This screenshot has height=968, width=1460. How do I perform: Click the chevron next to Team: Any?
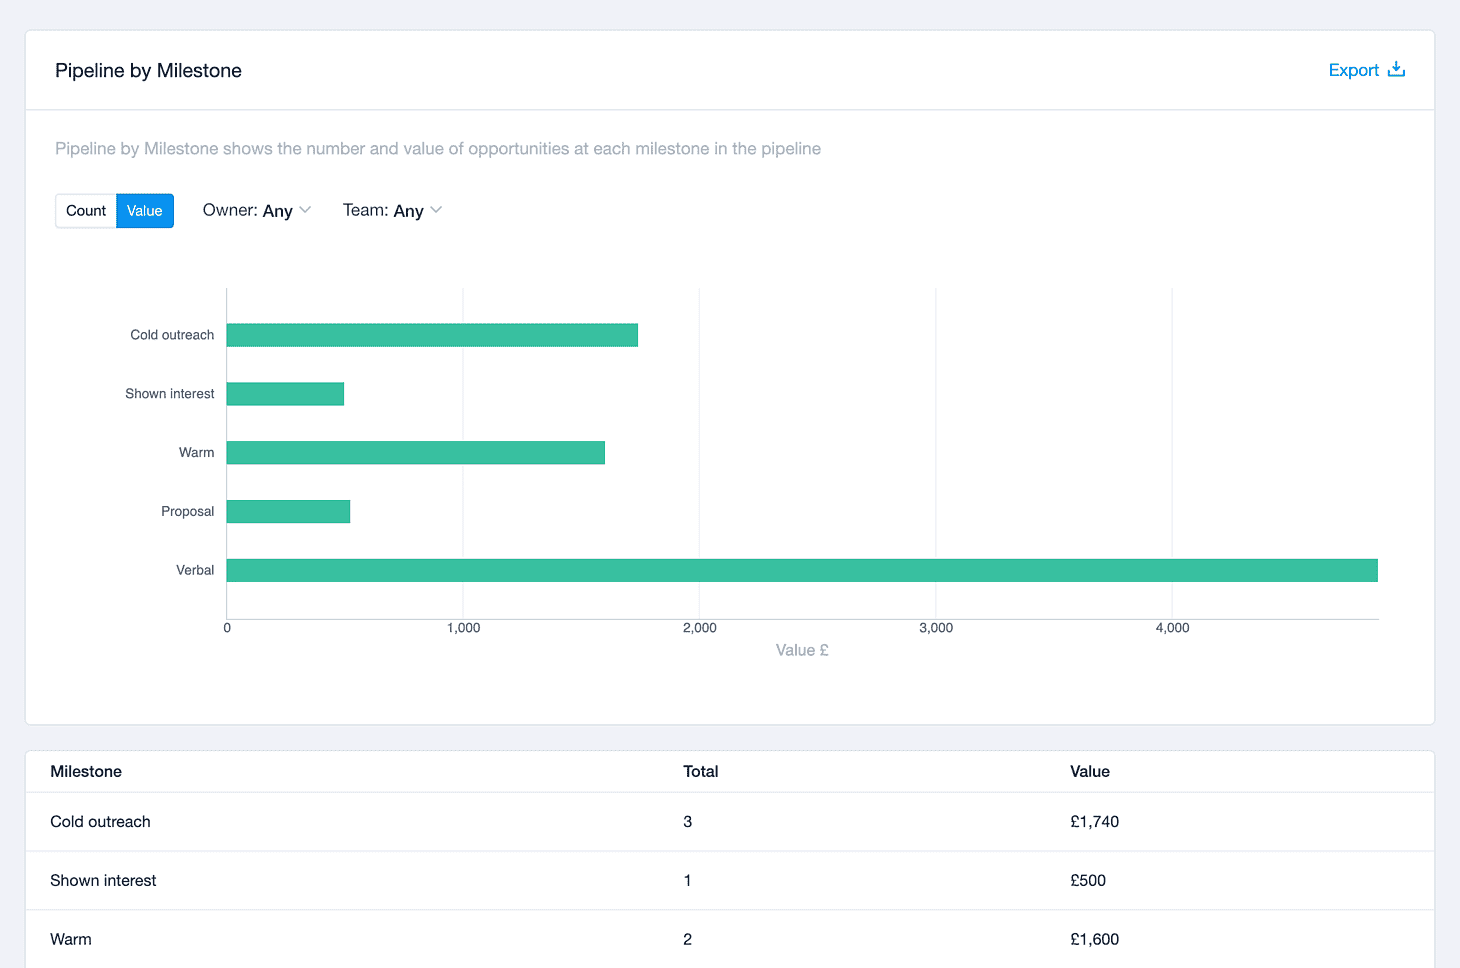(436, 210)
